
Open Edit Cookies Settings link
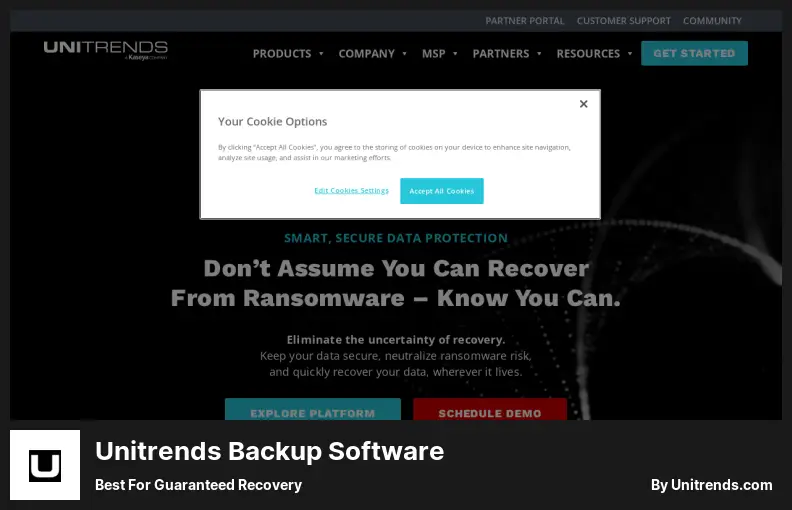coord(352,190)
